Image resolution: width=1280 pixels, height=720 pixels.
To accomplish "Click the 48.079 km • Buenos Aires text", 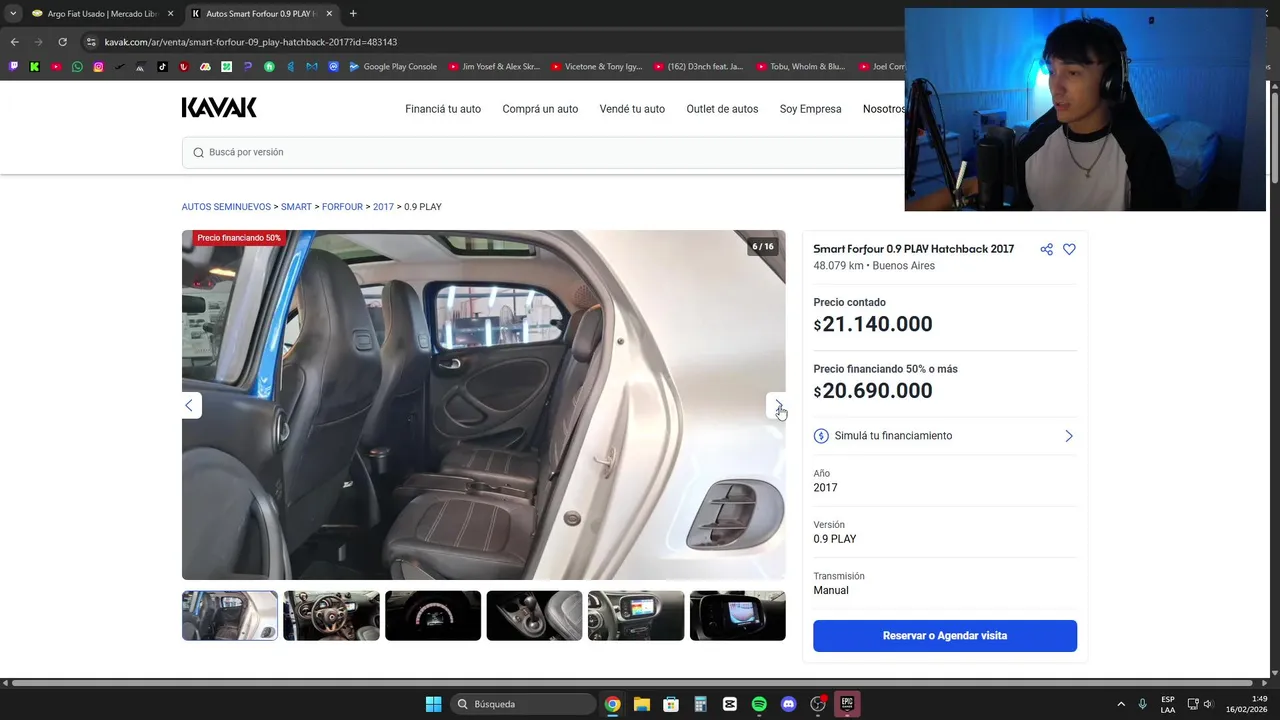I will click(874, 266).
